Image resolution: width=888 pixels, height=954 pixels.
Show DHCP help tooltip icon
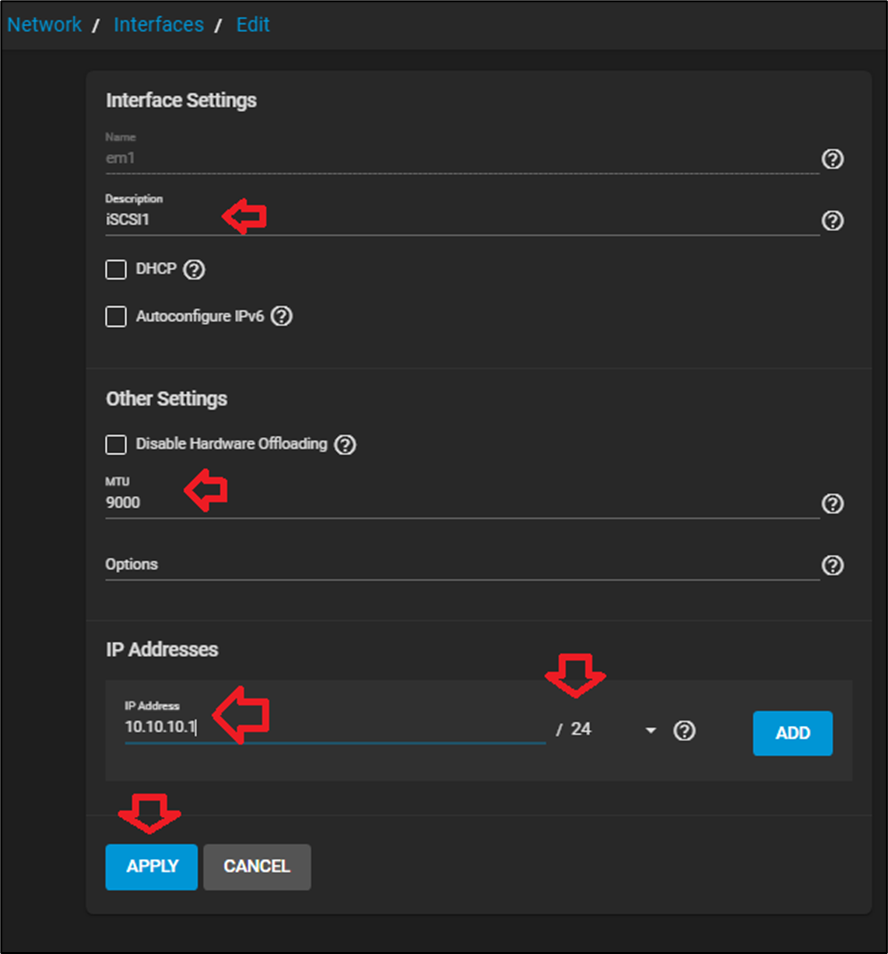tap(195, 270)
